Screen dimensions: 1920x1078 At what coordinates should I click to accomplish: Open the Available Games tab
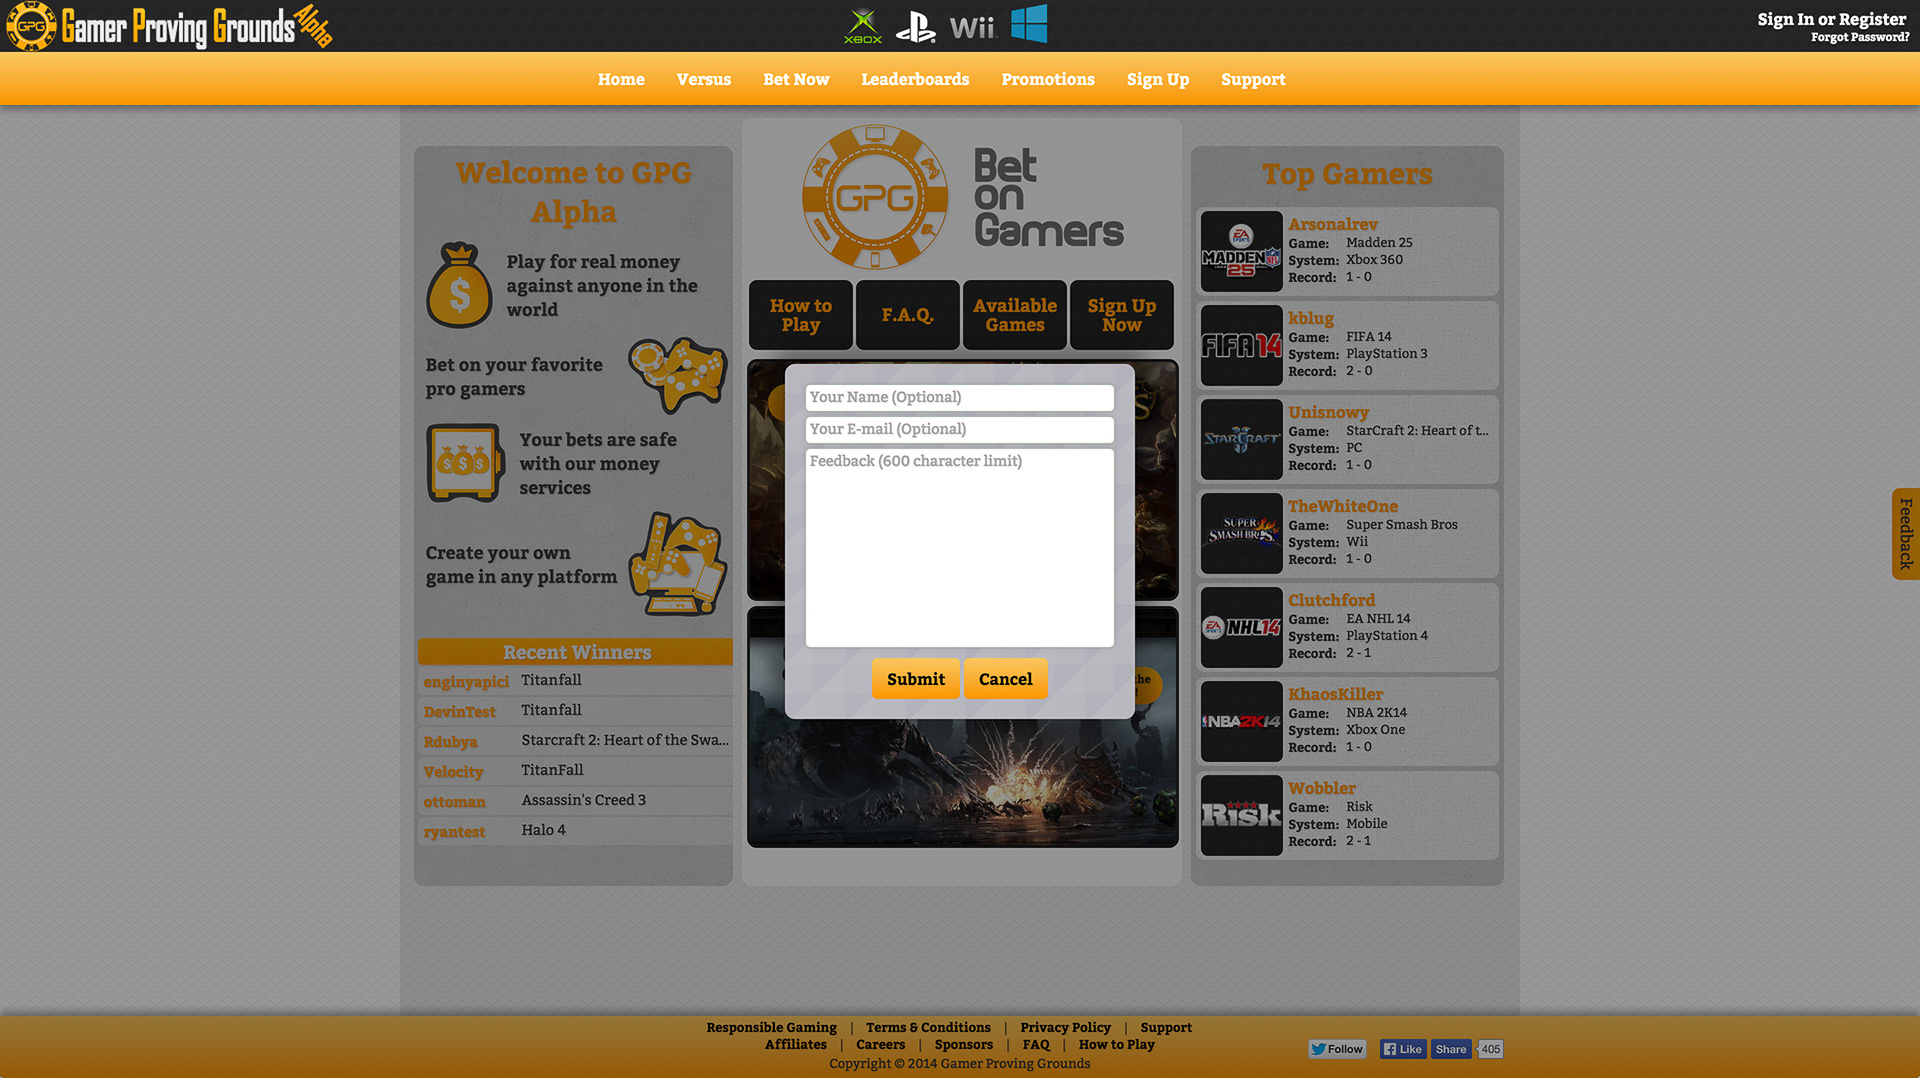[x=1015, y=315]
